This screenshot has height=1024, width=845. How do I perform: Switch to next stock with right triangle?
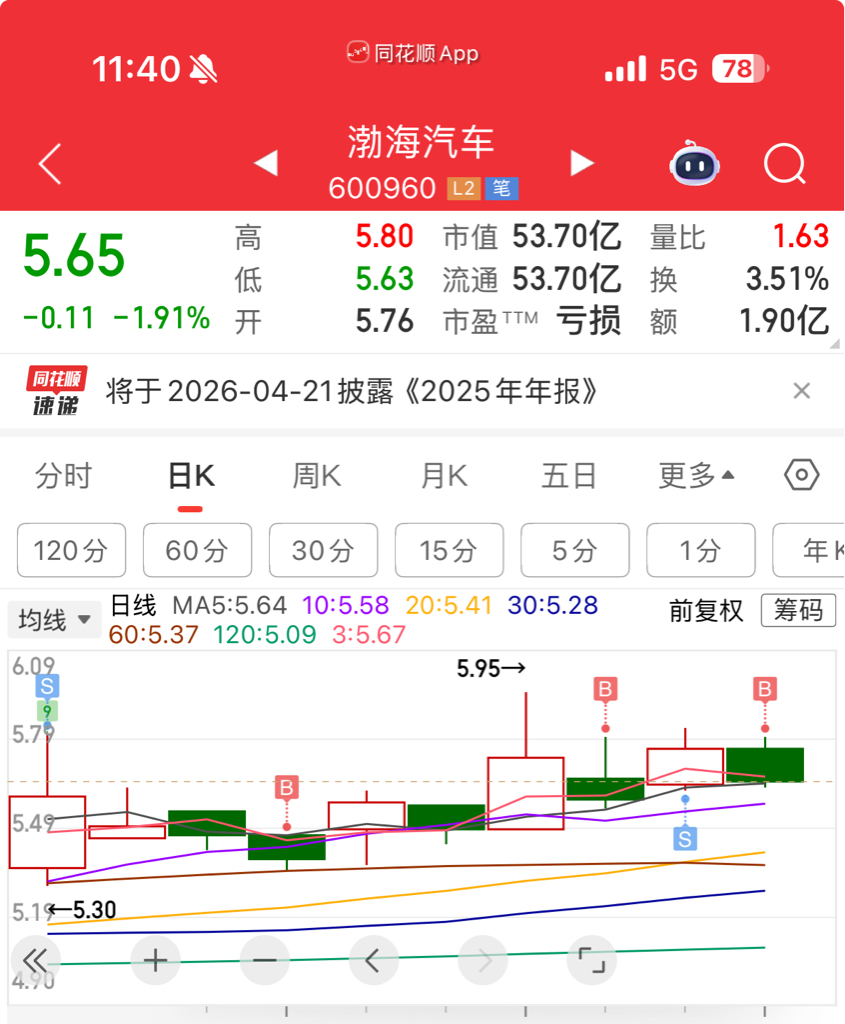point(582,163)
